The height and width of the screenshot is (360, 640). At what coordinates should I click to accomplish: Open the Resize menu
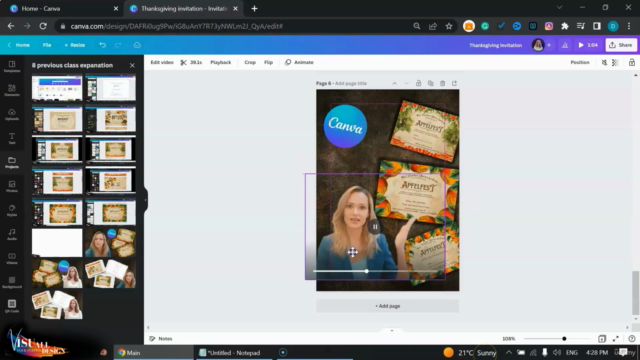[75, 45]
